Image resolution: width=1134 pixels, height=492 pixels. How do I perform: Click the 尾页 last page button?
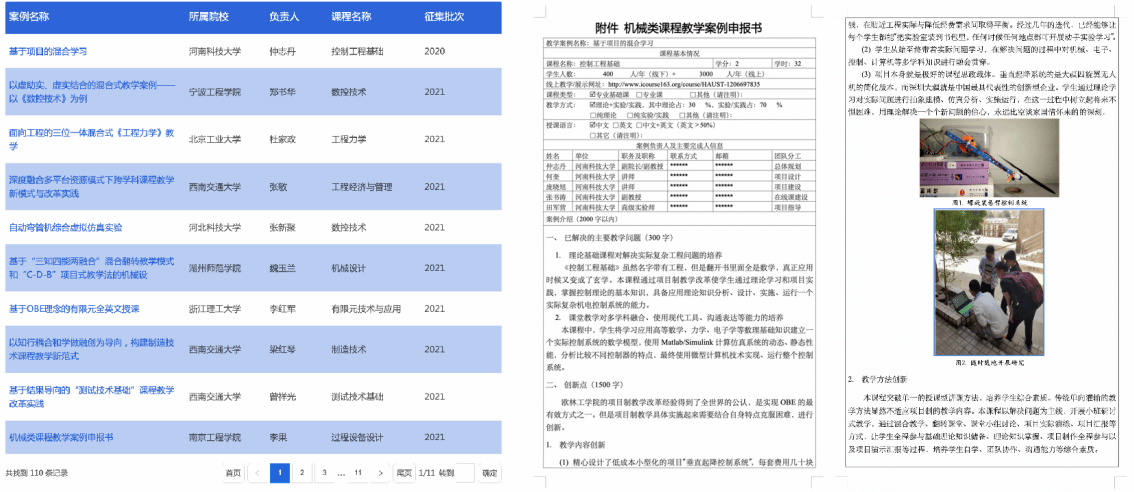[404, 473]
